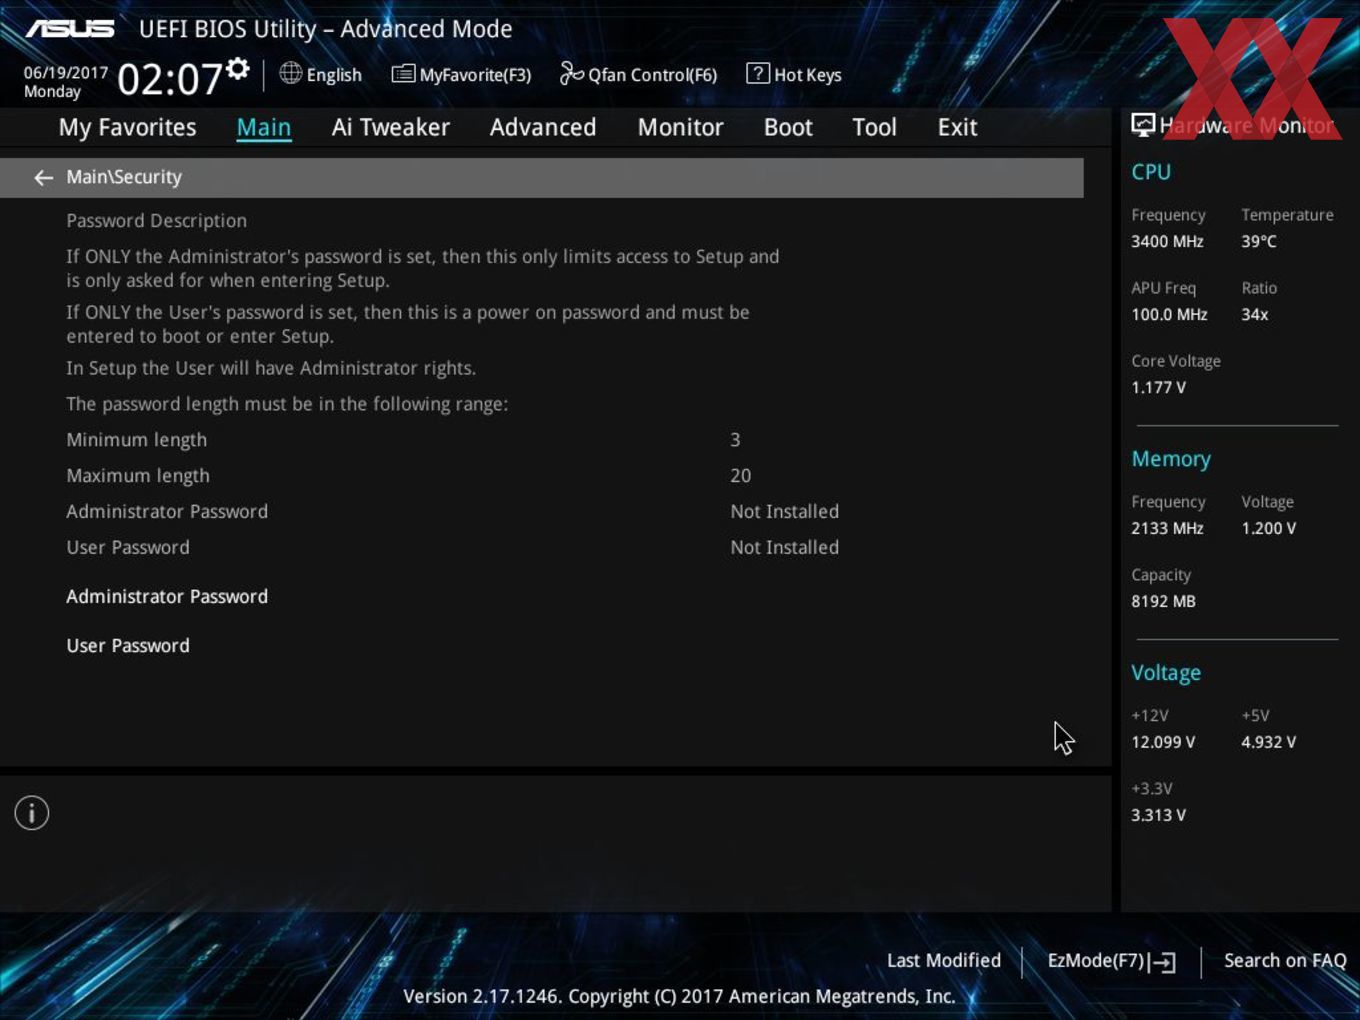This screenshot has width=1360, height=1020.
Task: Click the CPU frequency 3400 MHz
Action: [1167, 241]
